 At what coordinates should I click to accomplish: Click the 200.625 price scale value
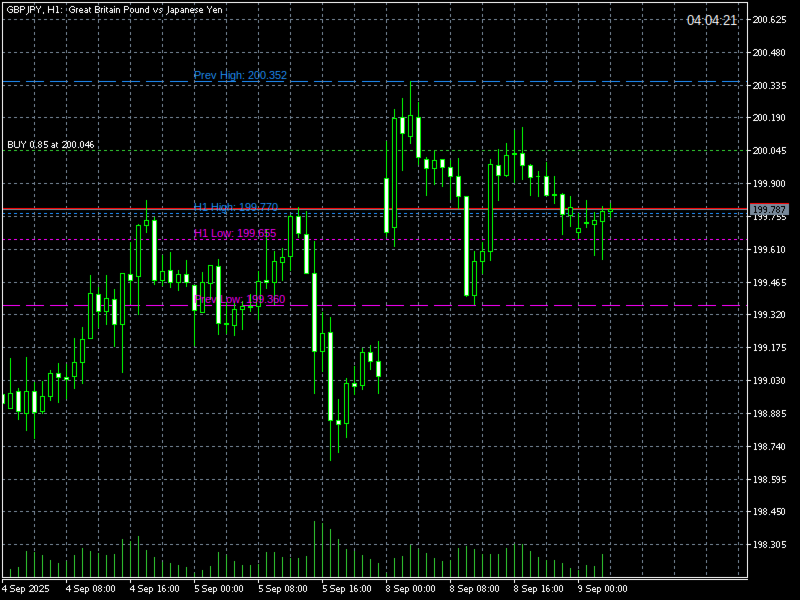[769, 20]
